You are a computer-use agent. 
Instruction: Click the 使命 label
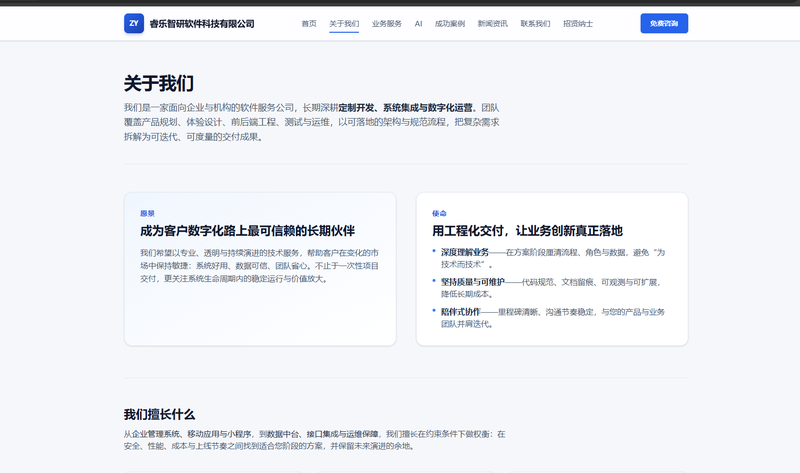pos(439,213)
